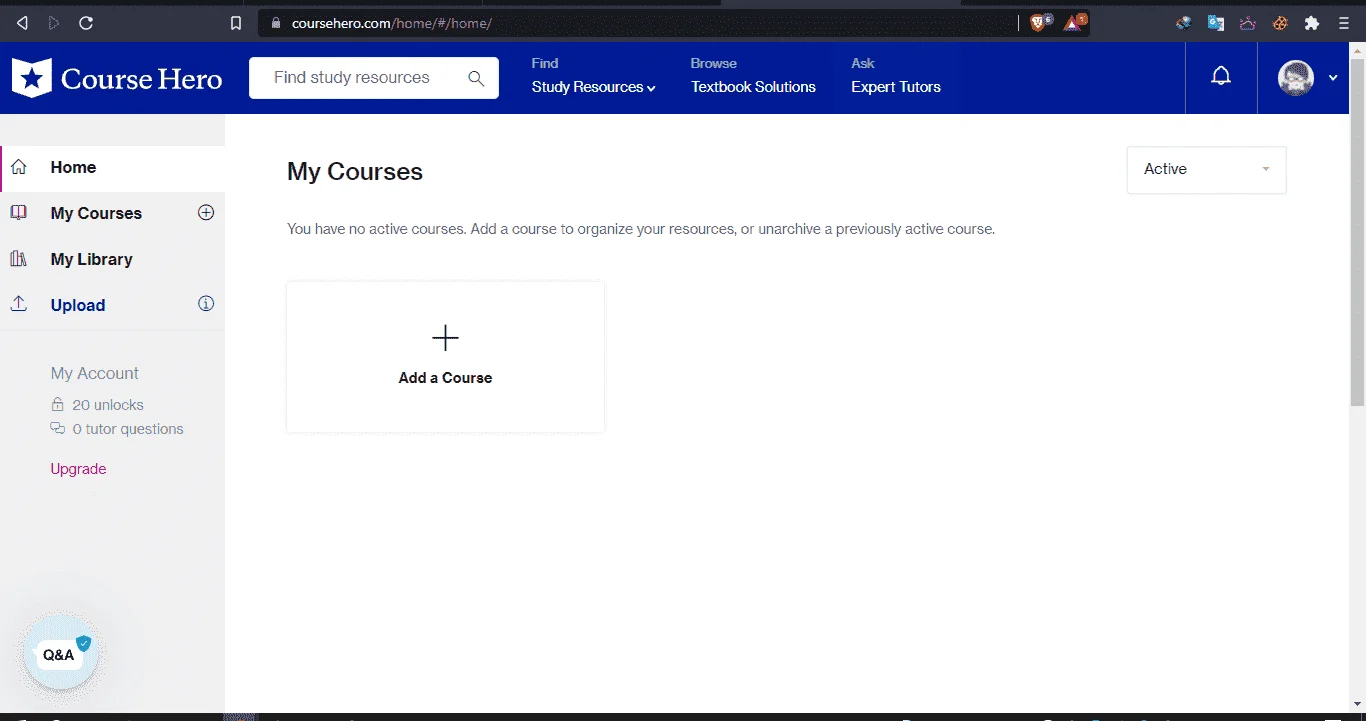
Task: Click the search magnifier icon
Action: 476,78
